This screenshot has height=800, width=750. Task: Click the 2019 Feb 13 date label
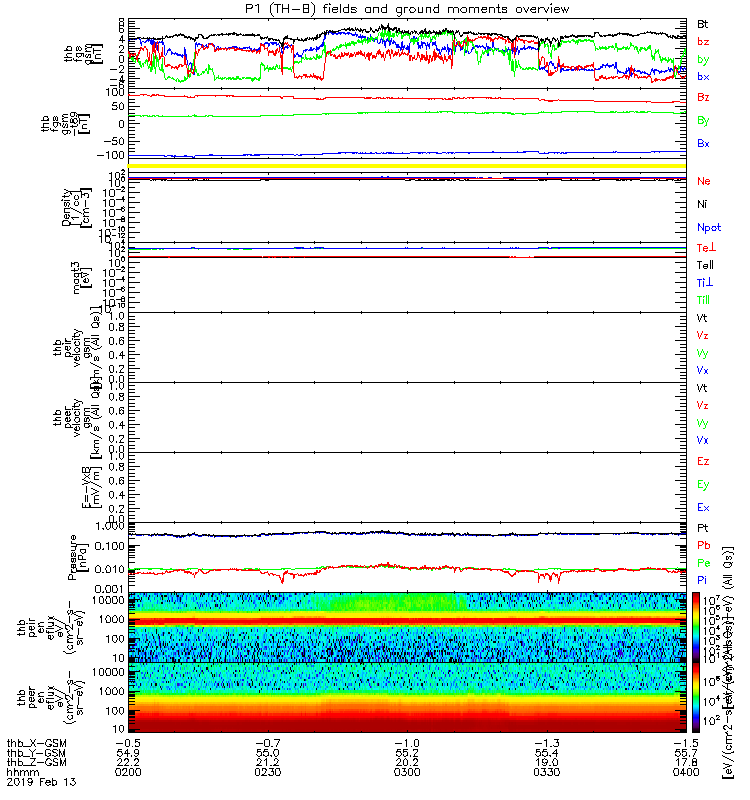(x=41, y=782)
